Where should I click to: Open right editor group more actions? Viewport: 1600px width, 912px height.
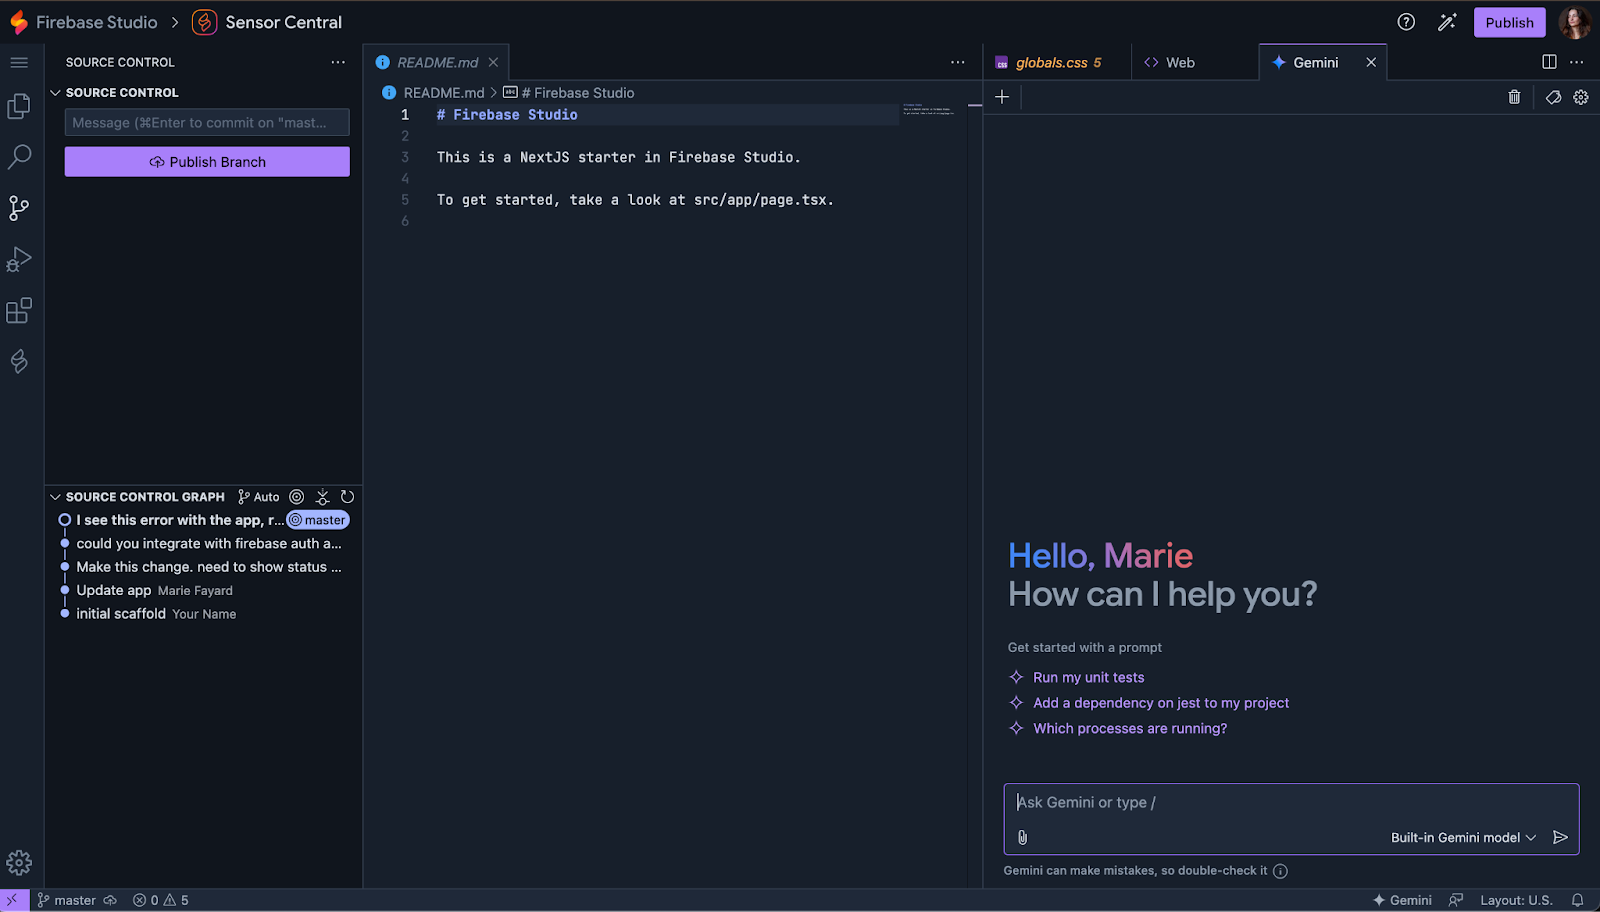tap(1577, 62)
